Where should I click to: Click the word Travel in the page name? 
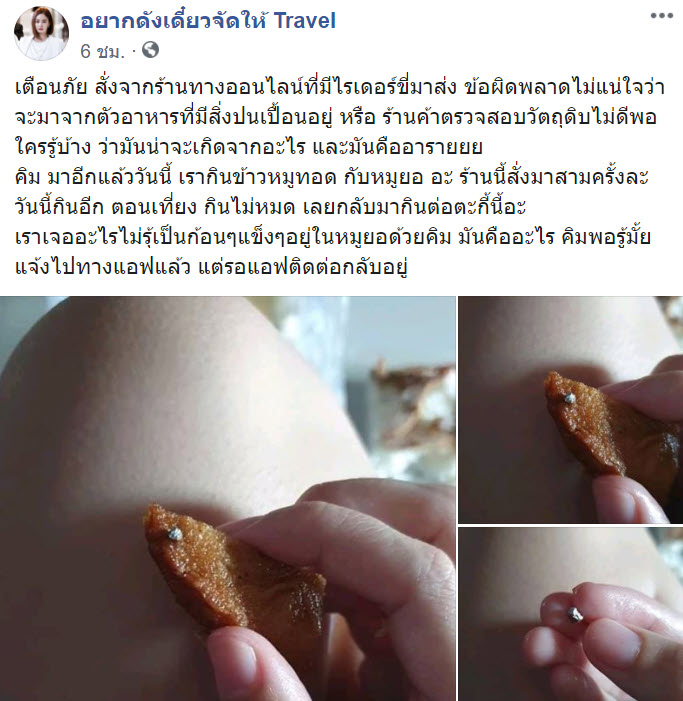304,21
